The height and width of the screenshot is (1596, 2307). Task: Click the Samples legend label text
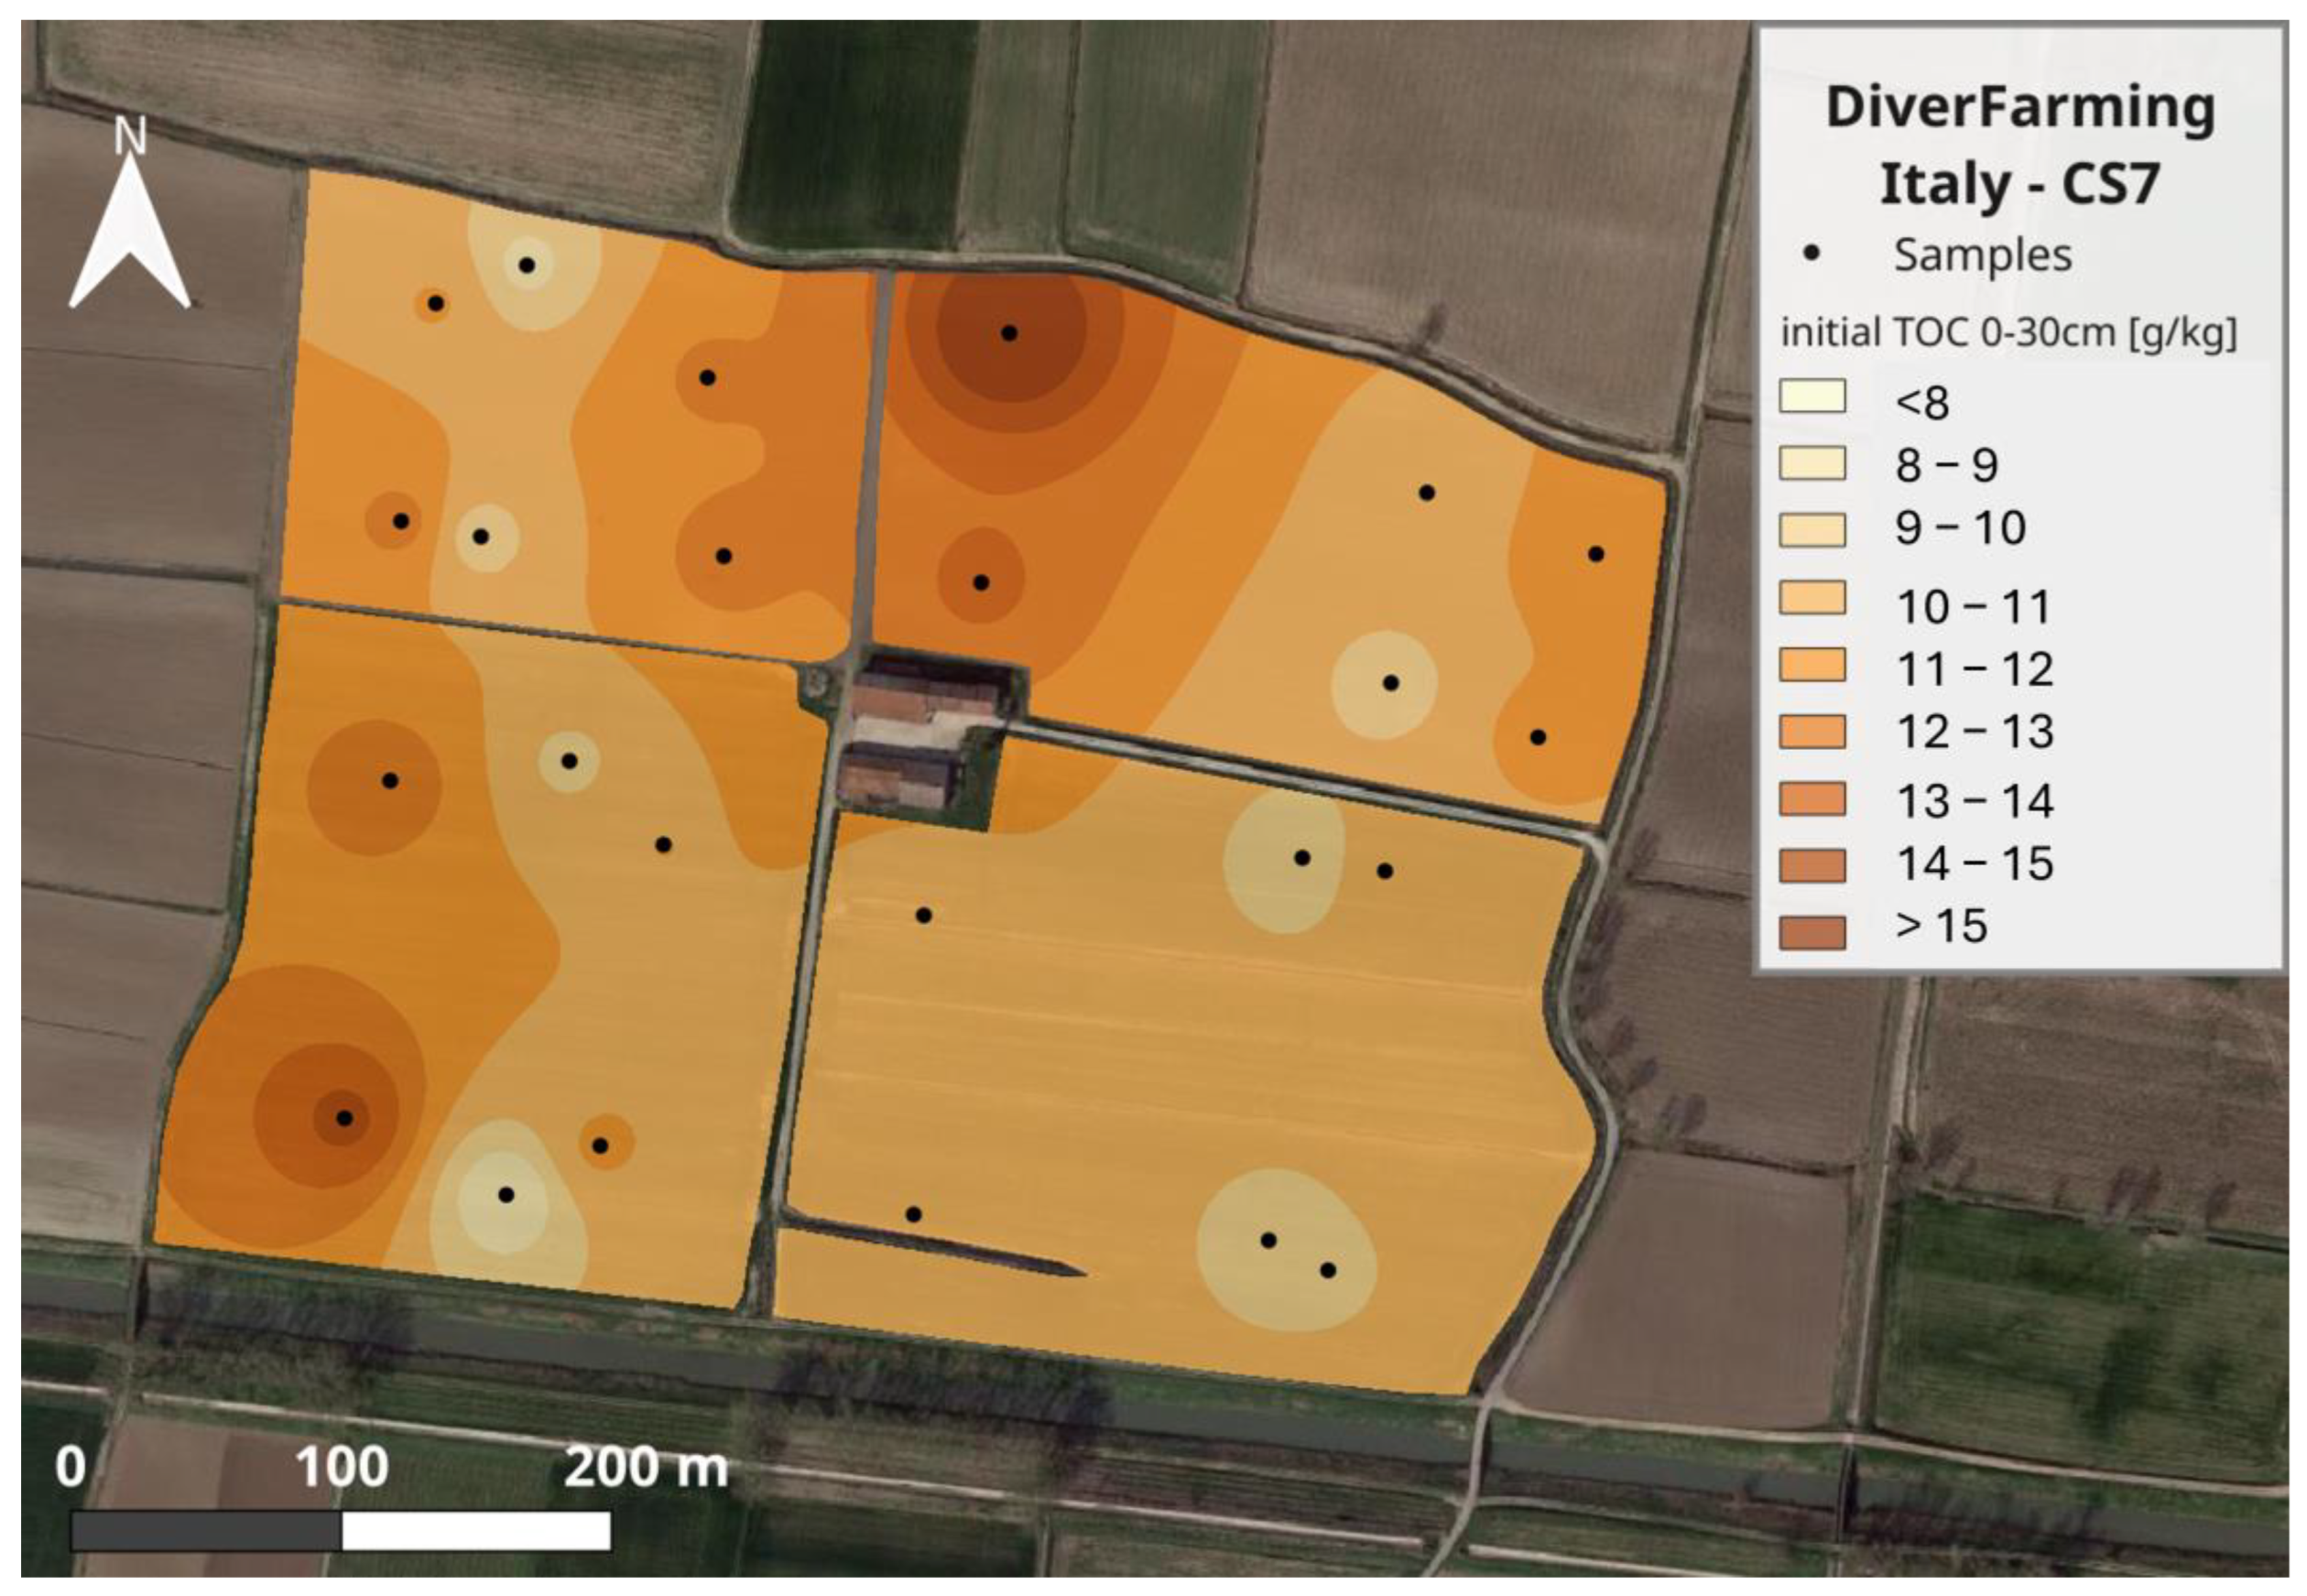[1982, 255]
